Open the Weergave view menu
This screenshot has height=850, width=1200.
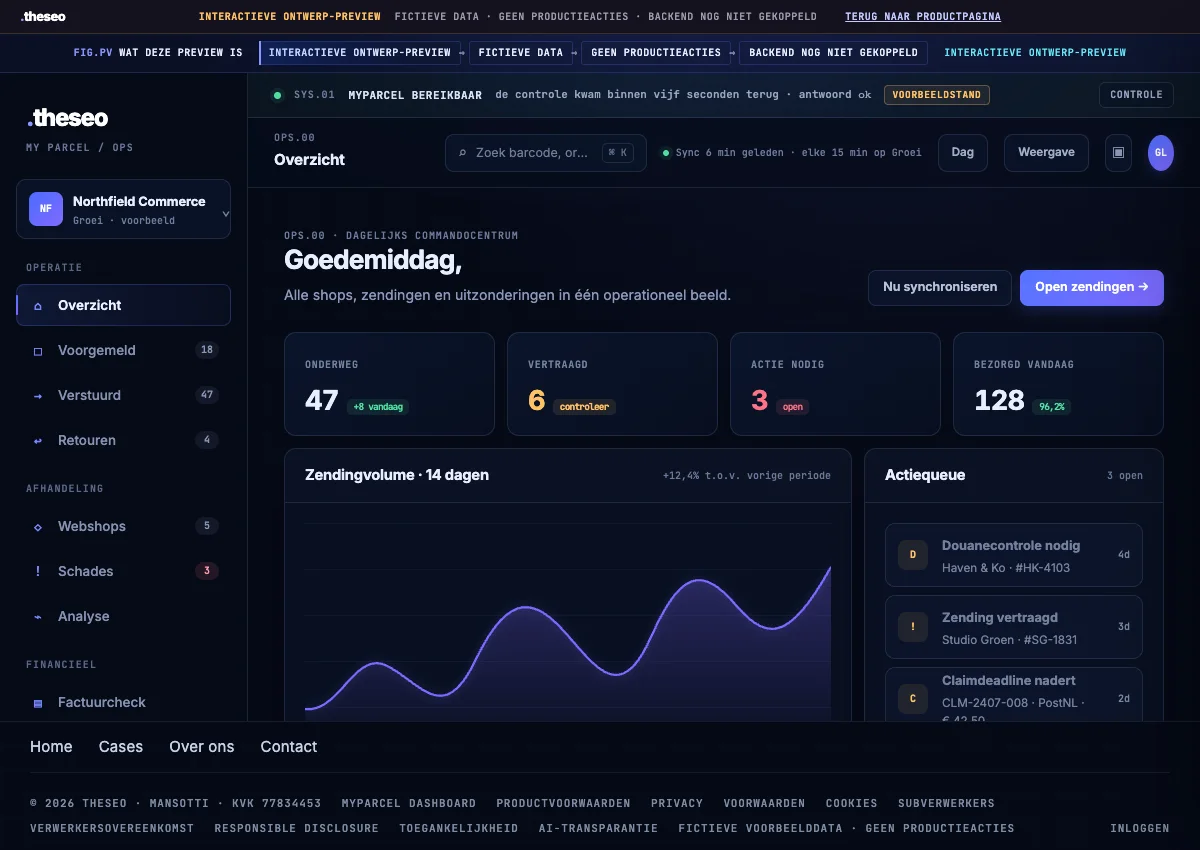(x=1046, y=153)
